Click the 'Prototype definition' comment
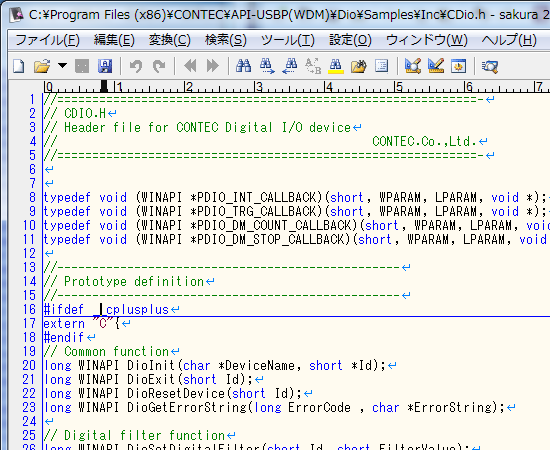 pos(134,282)
